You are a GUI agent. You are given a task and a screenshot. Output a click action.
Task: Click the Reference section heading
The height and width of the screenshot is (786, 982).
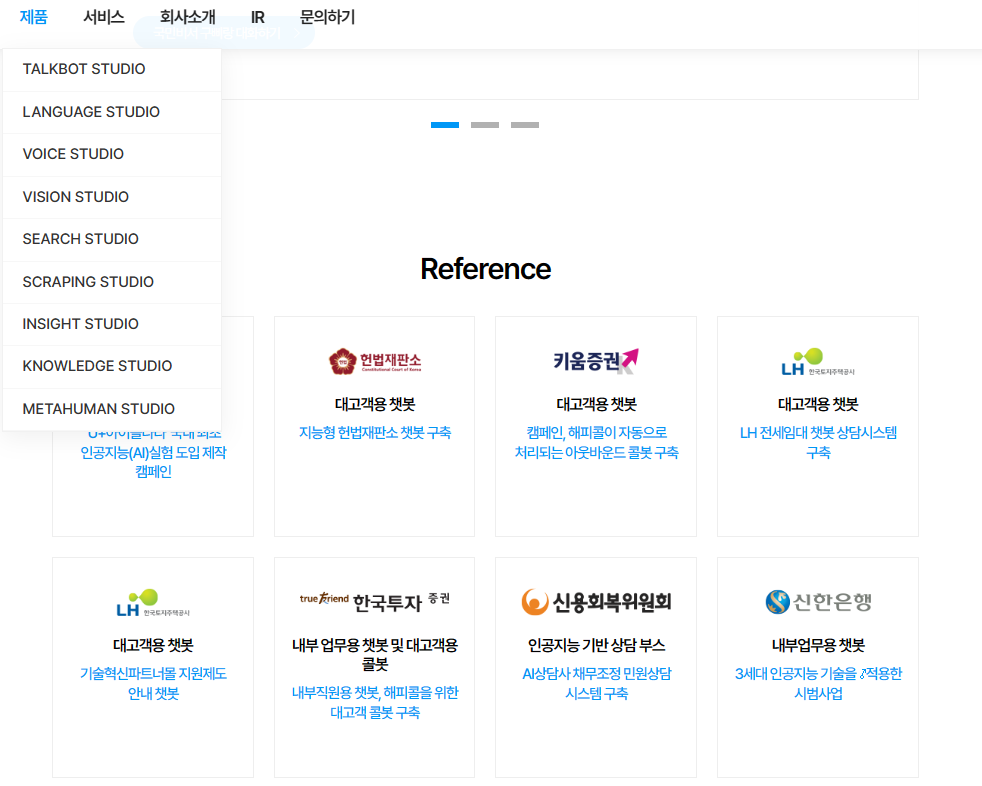(485, 269)
